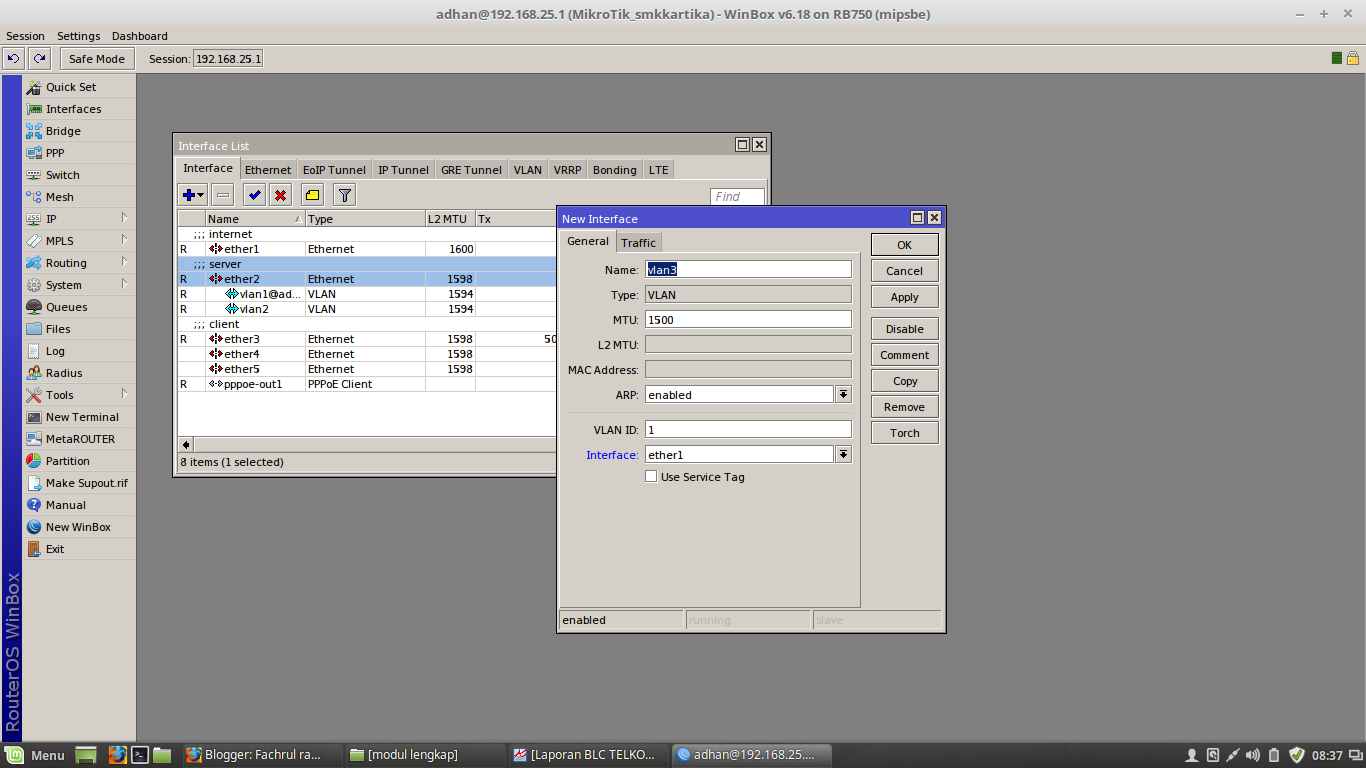The width and height of the screenshot is (1366, 768).
Task: Click the red X Disable icon
Action: (281, 195)
